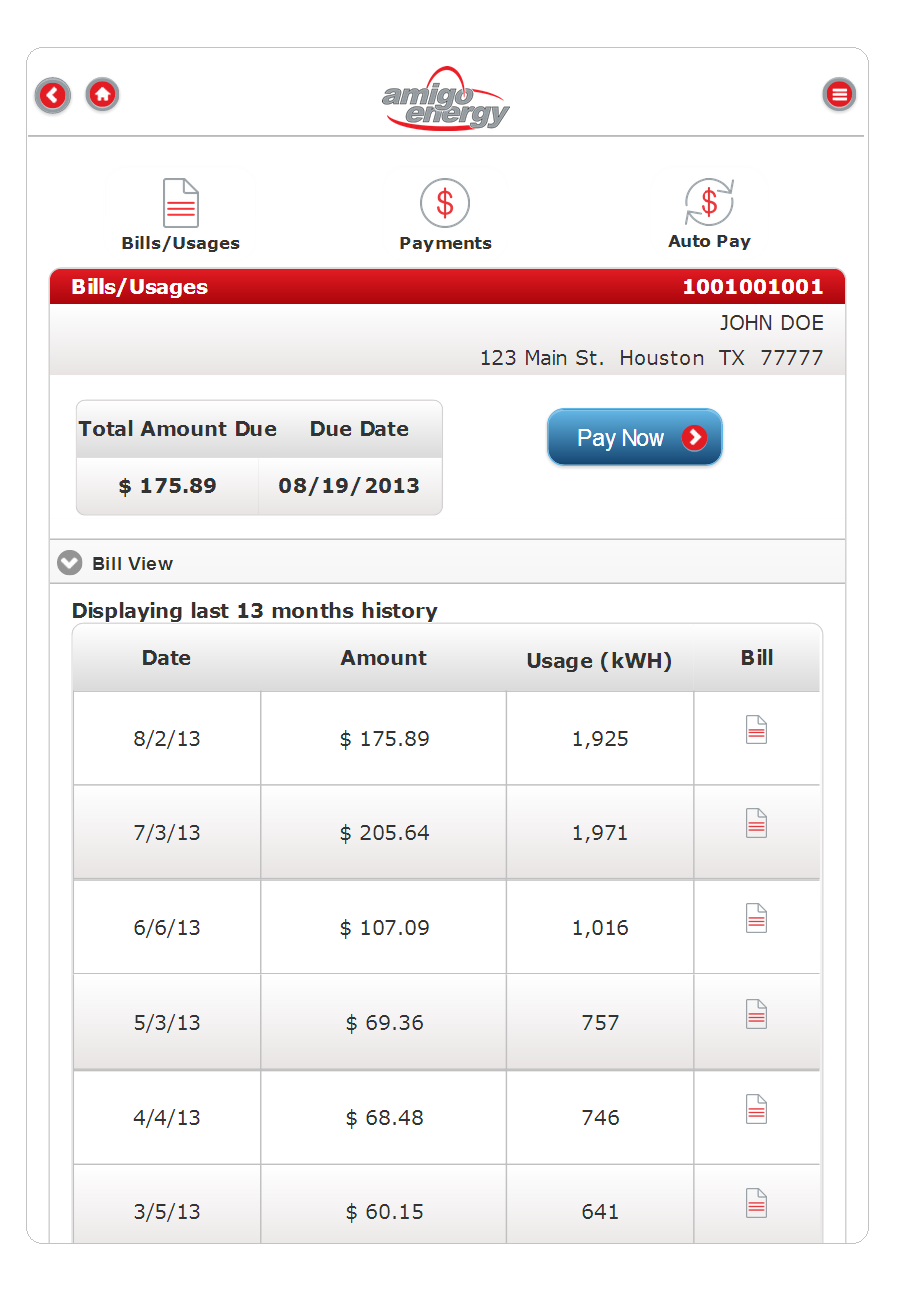Screen dimensions: 897x1300
Task: Select the Usage (kWH) column header
Action: pyautogui.click(x=599, y=661)
